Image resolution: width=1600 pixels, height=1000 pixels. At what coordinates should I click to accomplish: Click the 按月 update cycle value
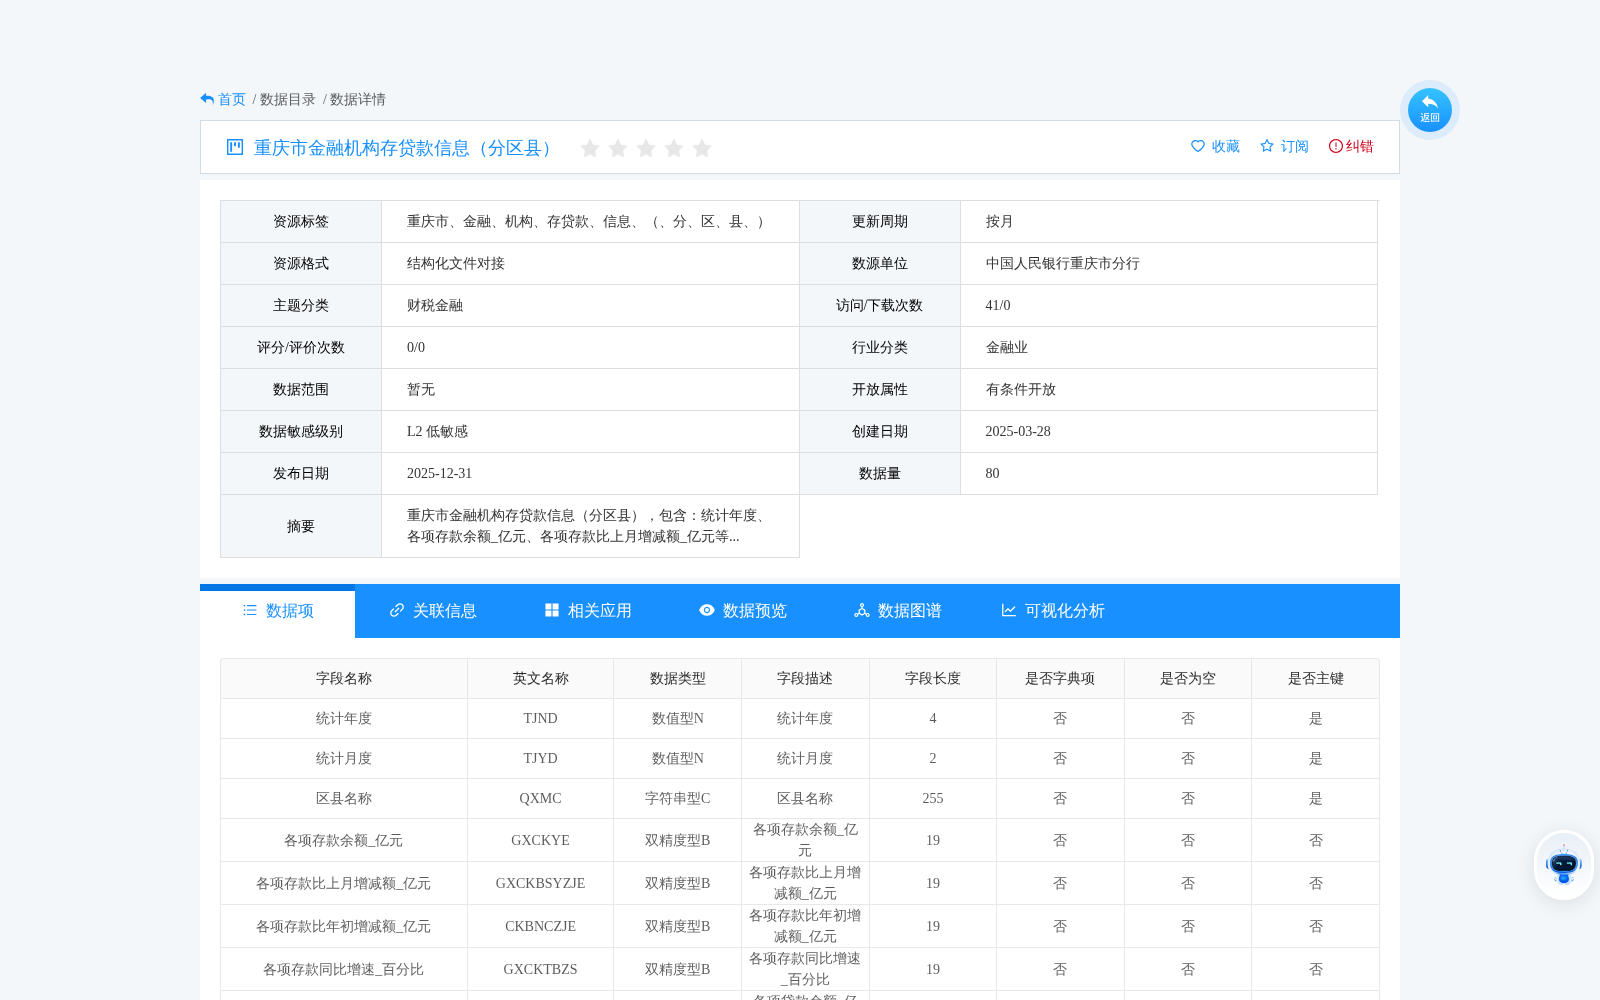[1000, 222]
